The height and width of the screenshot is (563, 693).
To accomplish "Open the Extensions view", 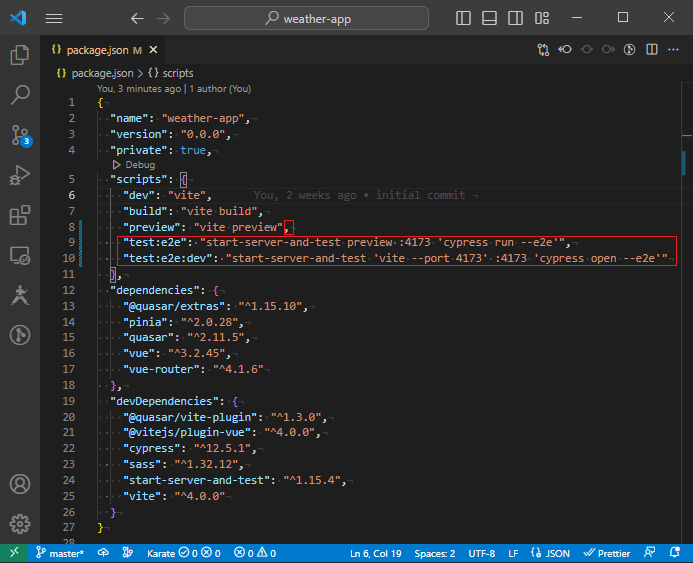I will pos(20,215).
